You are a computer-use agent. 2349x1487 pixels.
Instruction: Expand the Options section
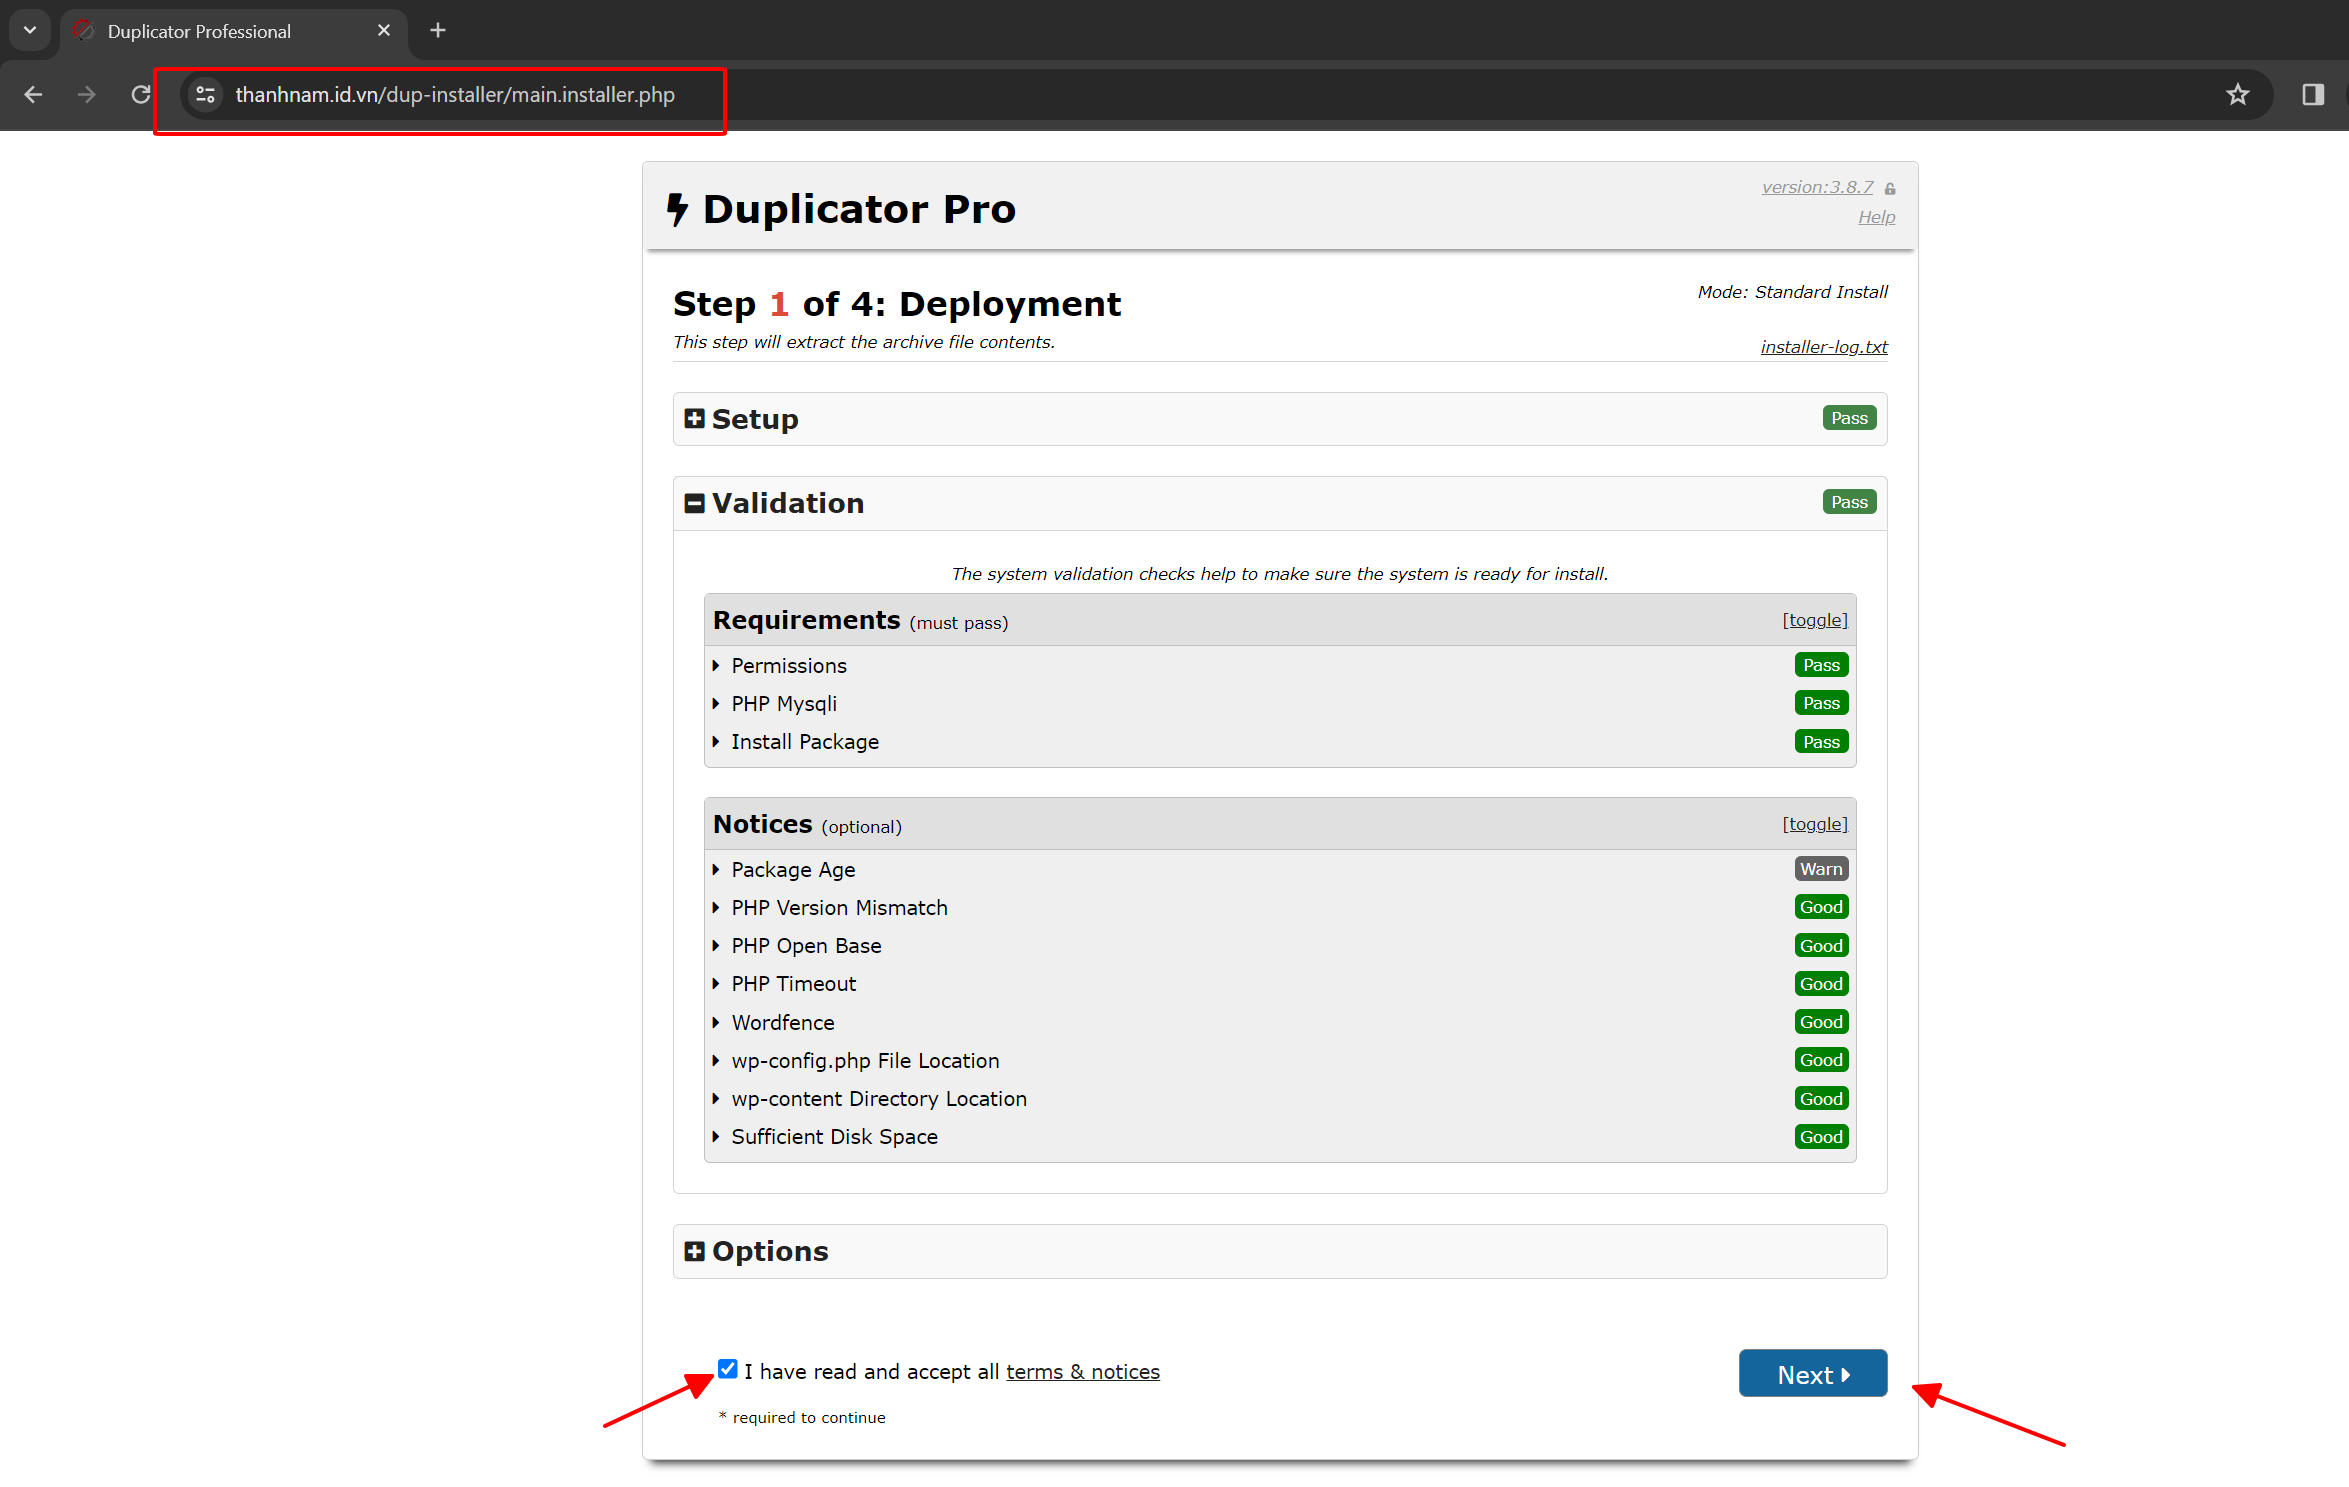click(695, 1251)
